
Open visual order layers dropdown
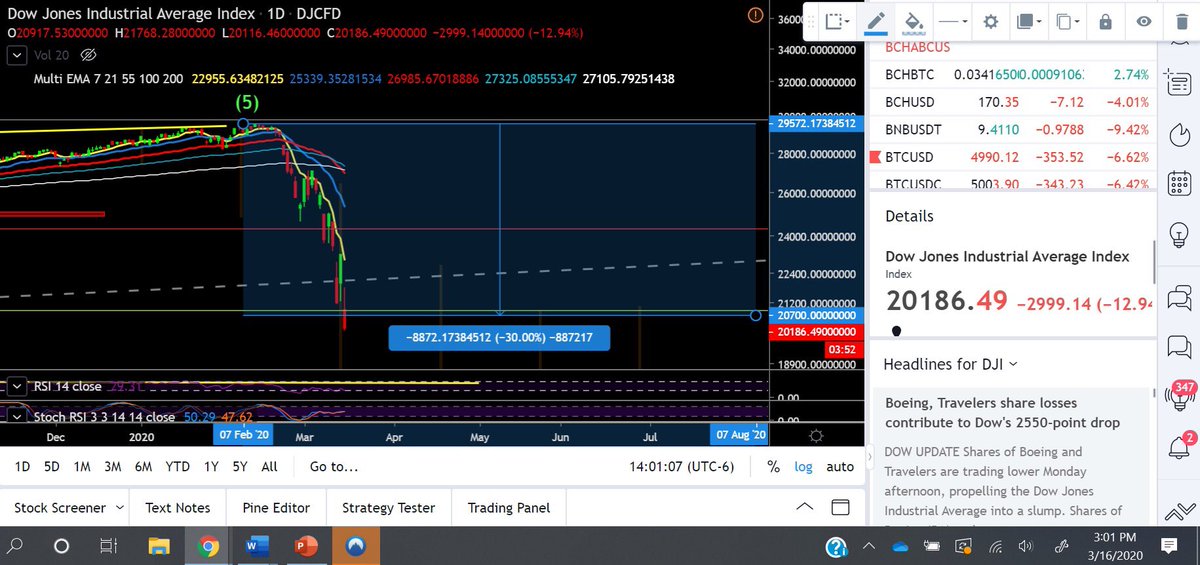tap(1027, 21)
